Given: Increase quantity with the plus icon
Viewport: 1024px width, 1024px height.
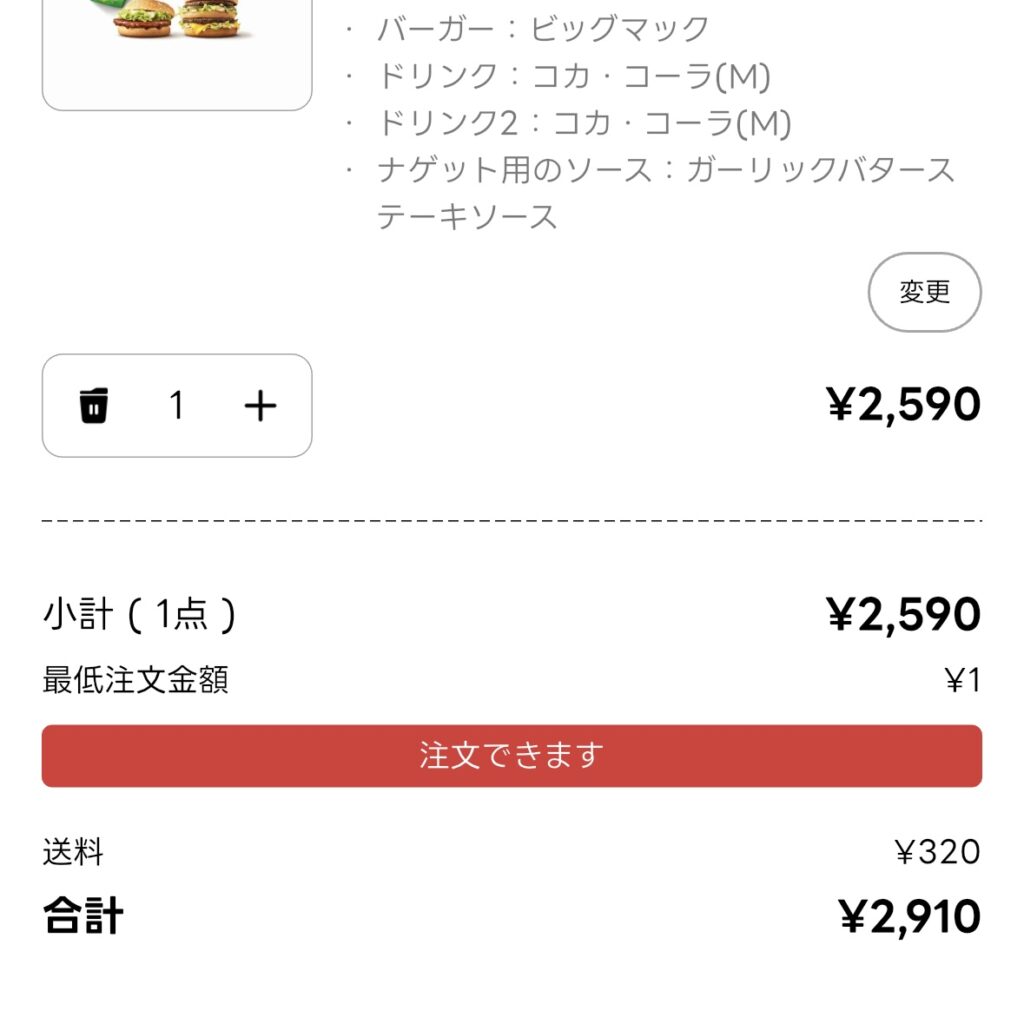Looking at the screenshot, I should [x=260, y=406].
